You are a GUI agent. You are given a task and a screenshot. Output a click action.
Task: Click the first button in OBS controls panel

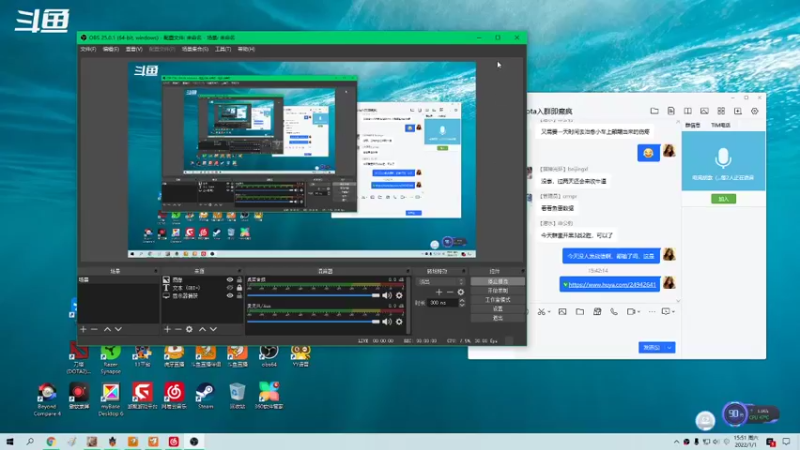pos(497,282)
